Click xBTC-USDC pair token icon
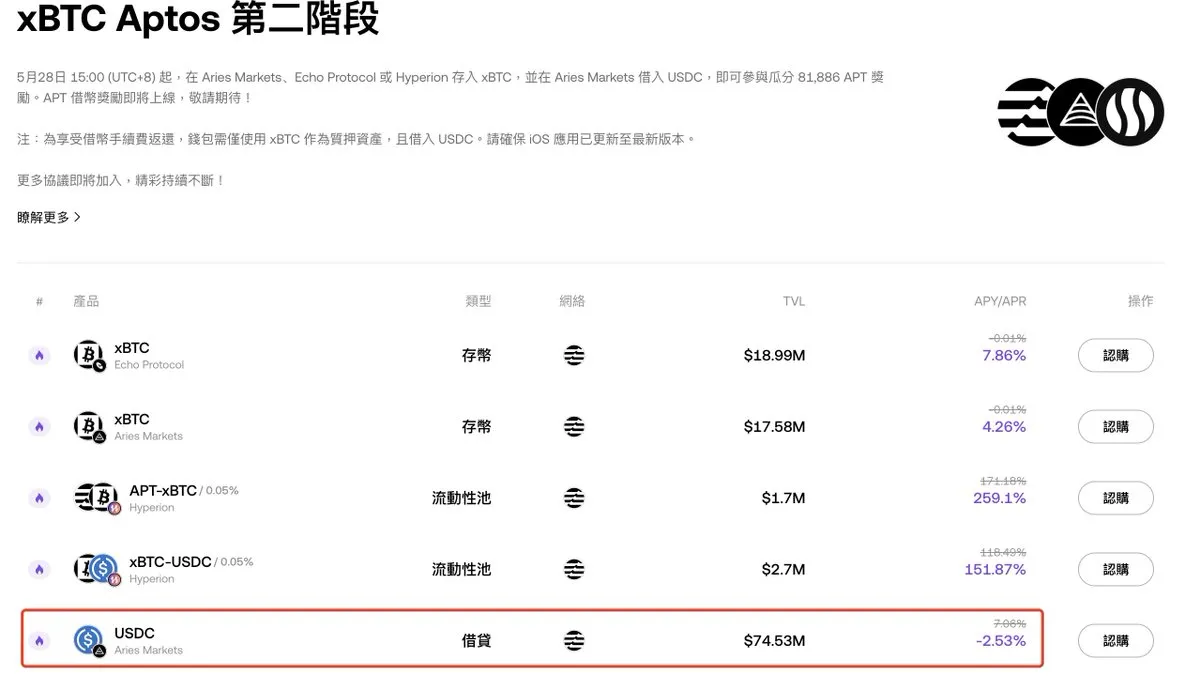This screenshot has width=1200, height=690. coord(97,569)
